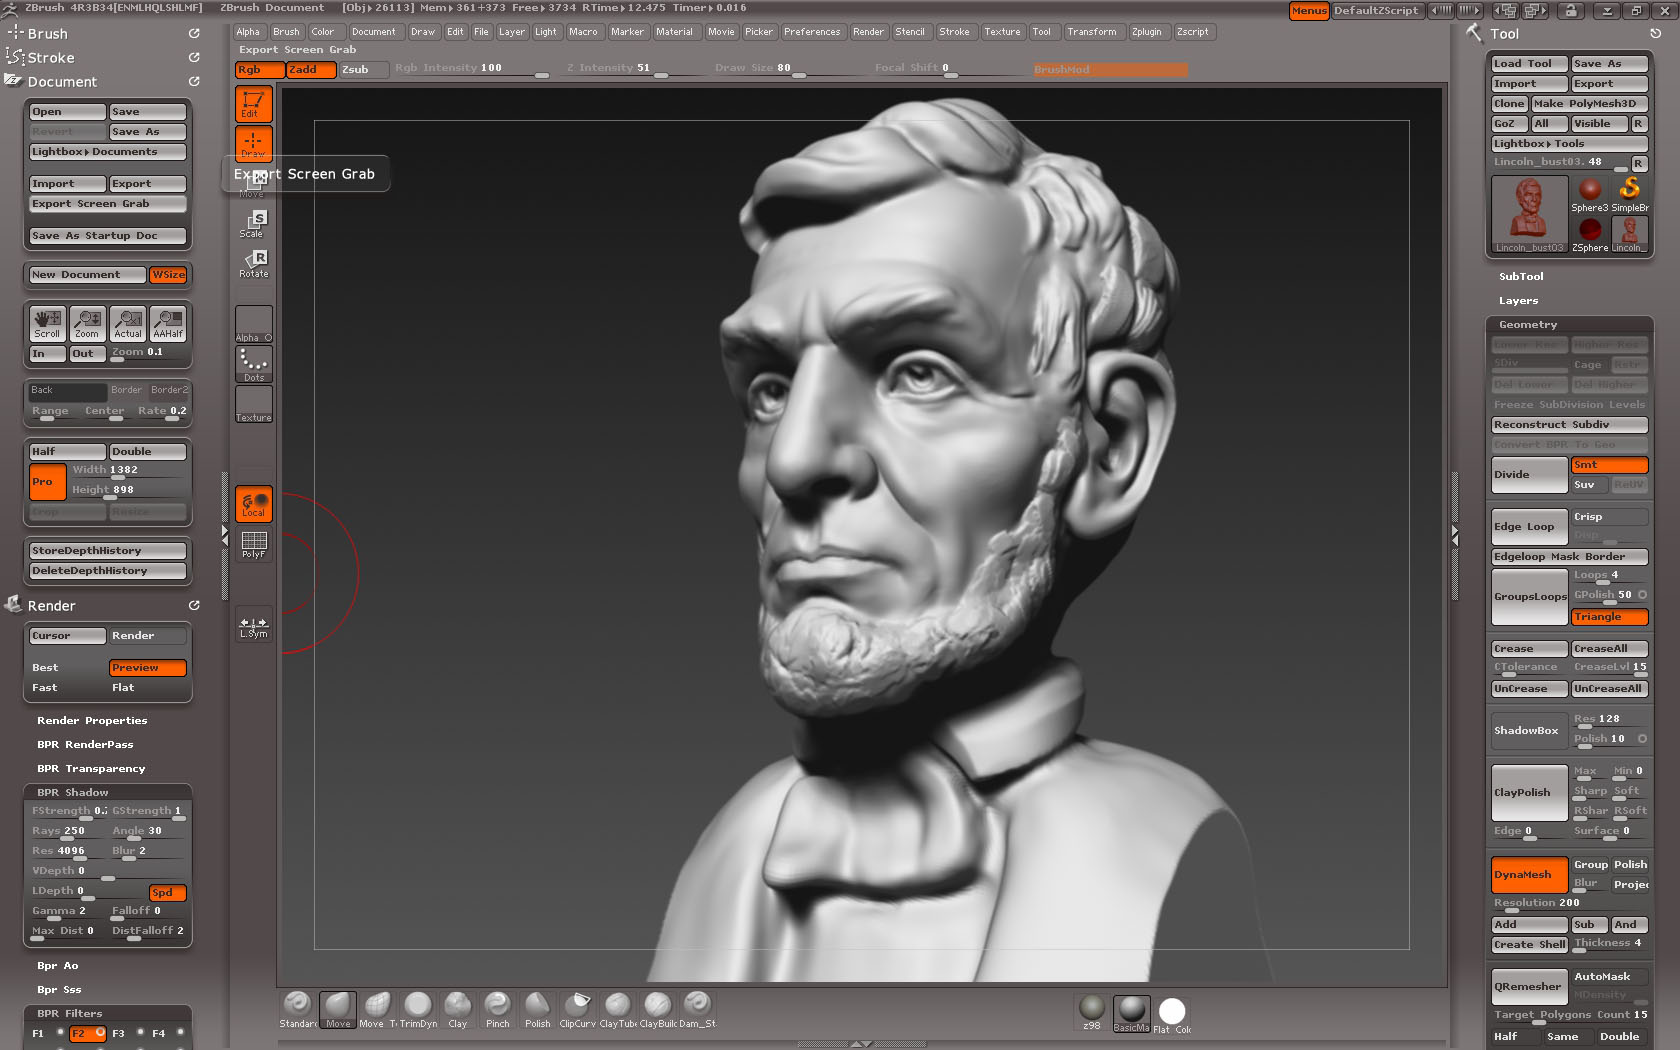Toggle the Local symmetry icon

[253, 503]
